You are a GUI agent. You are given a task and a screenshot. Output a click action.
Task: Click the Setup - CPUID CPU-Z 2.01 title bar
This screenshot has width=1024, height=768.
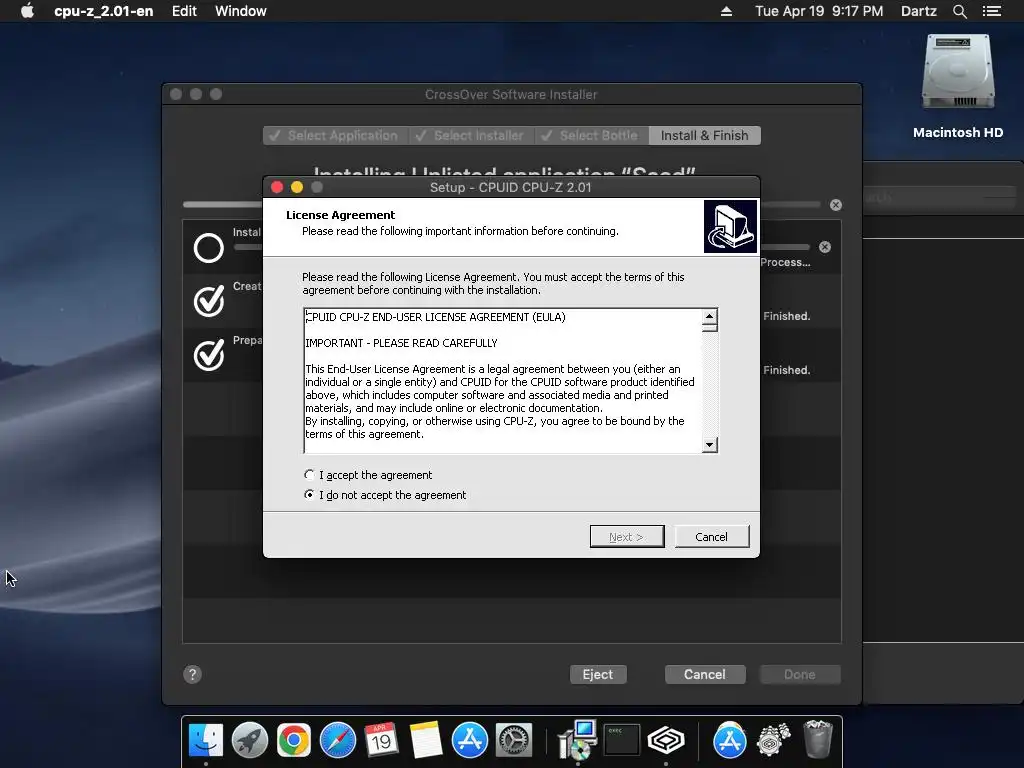pos(511,187)
